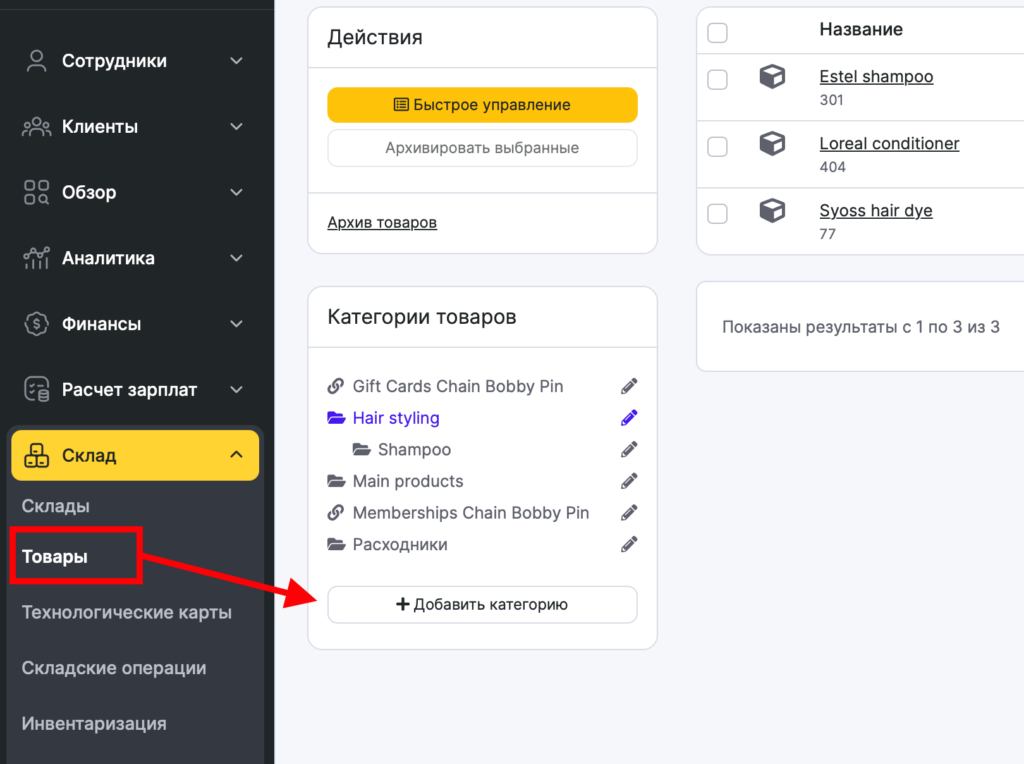Click Добавить категорию button
Image resolution: width=1024 pixels, height=764 pixels.
pos(482,604)
